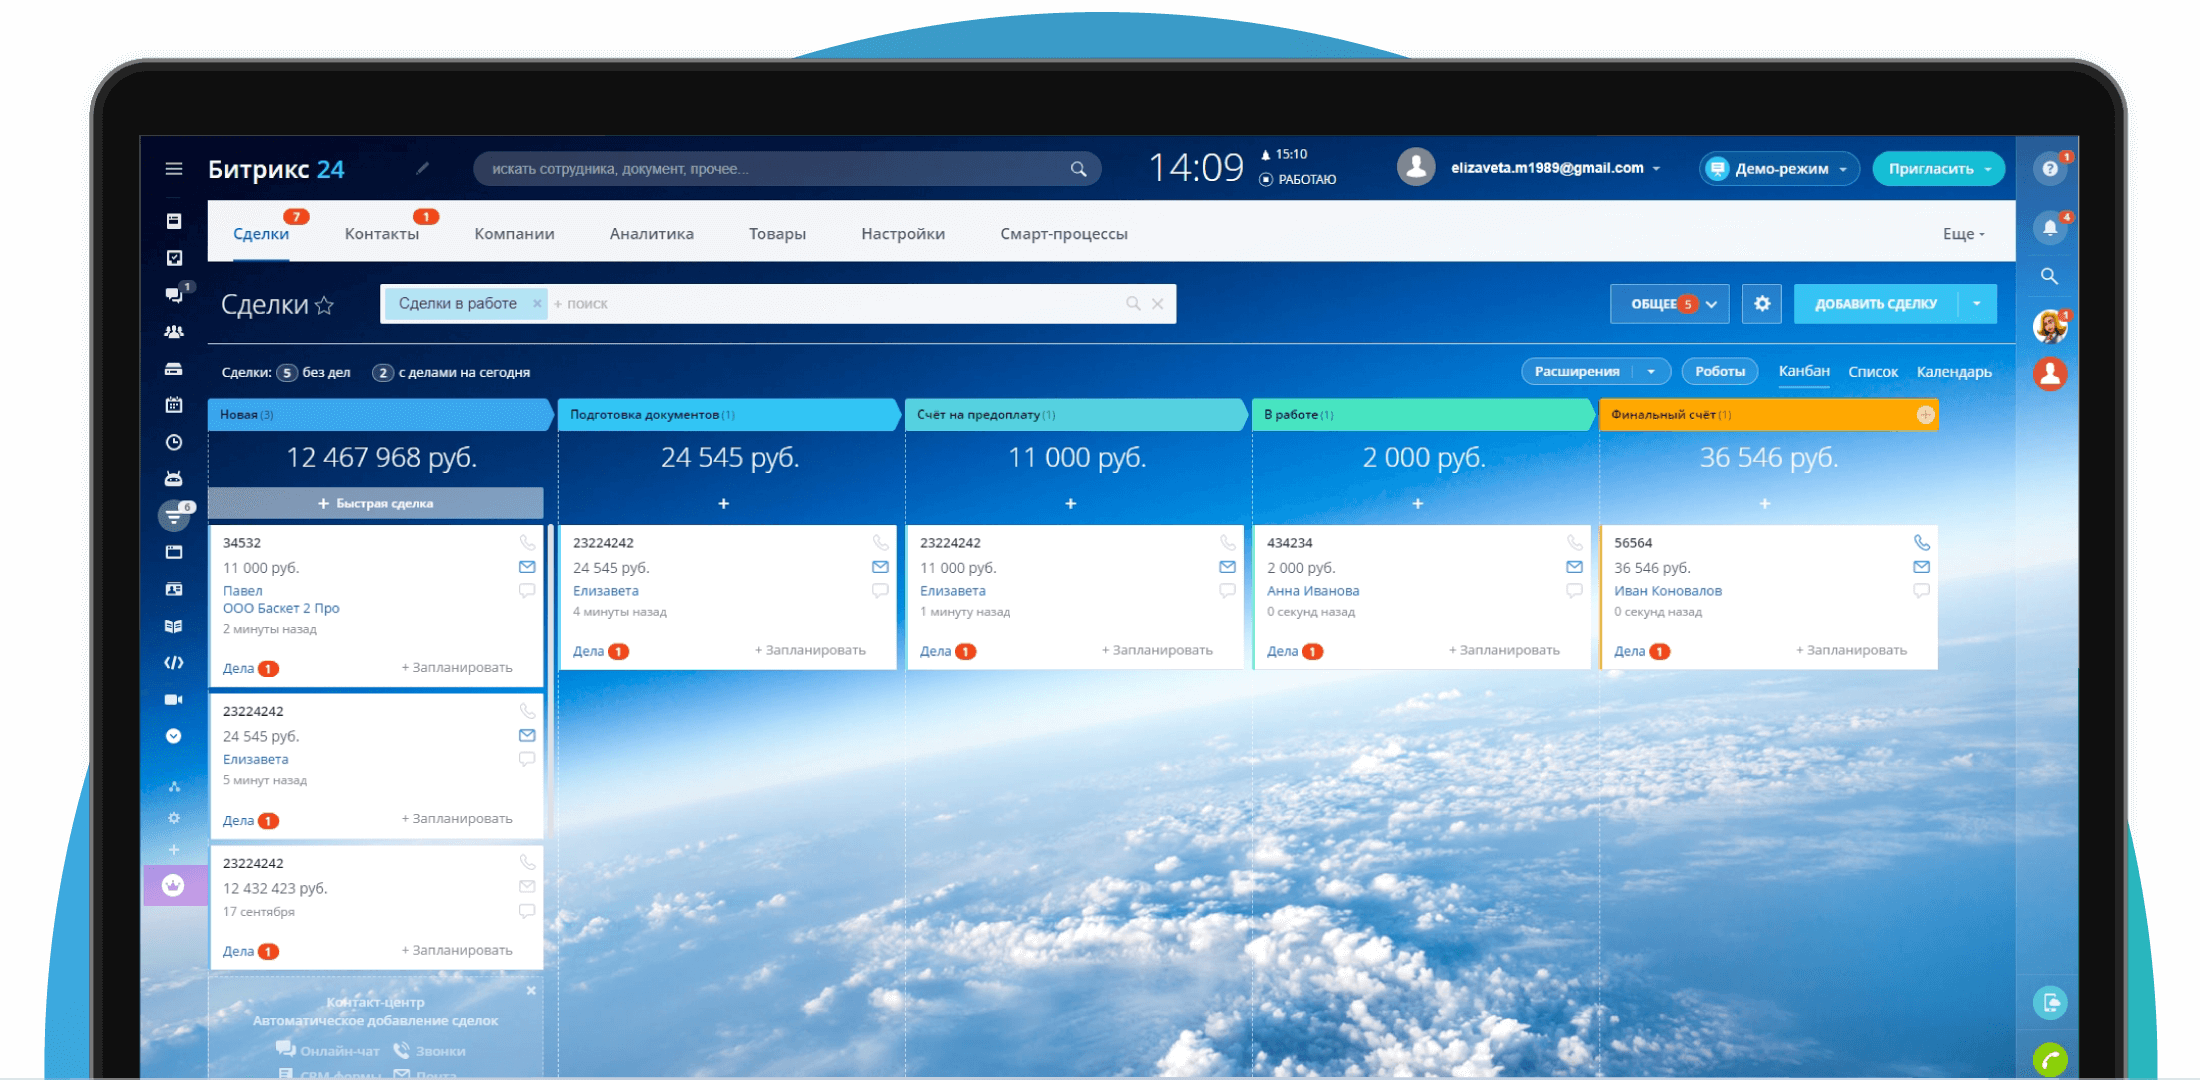Click Запланировать on card 34532
Image resolution: width=2200 pixels, height=1080 pixels.
click(457, 667)
